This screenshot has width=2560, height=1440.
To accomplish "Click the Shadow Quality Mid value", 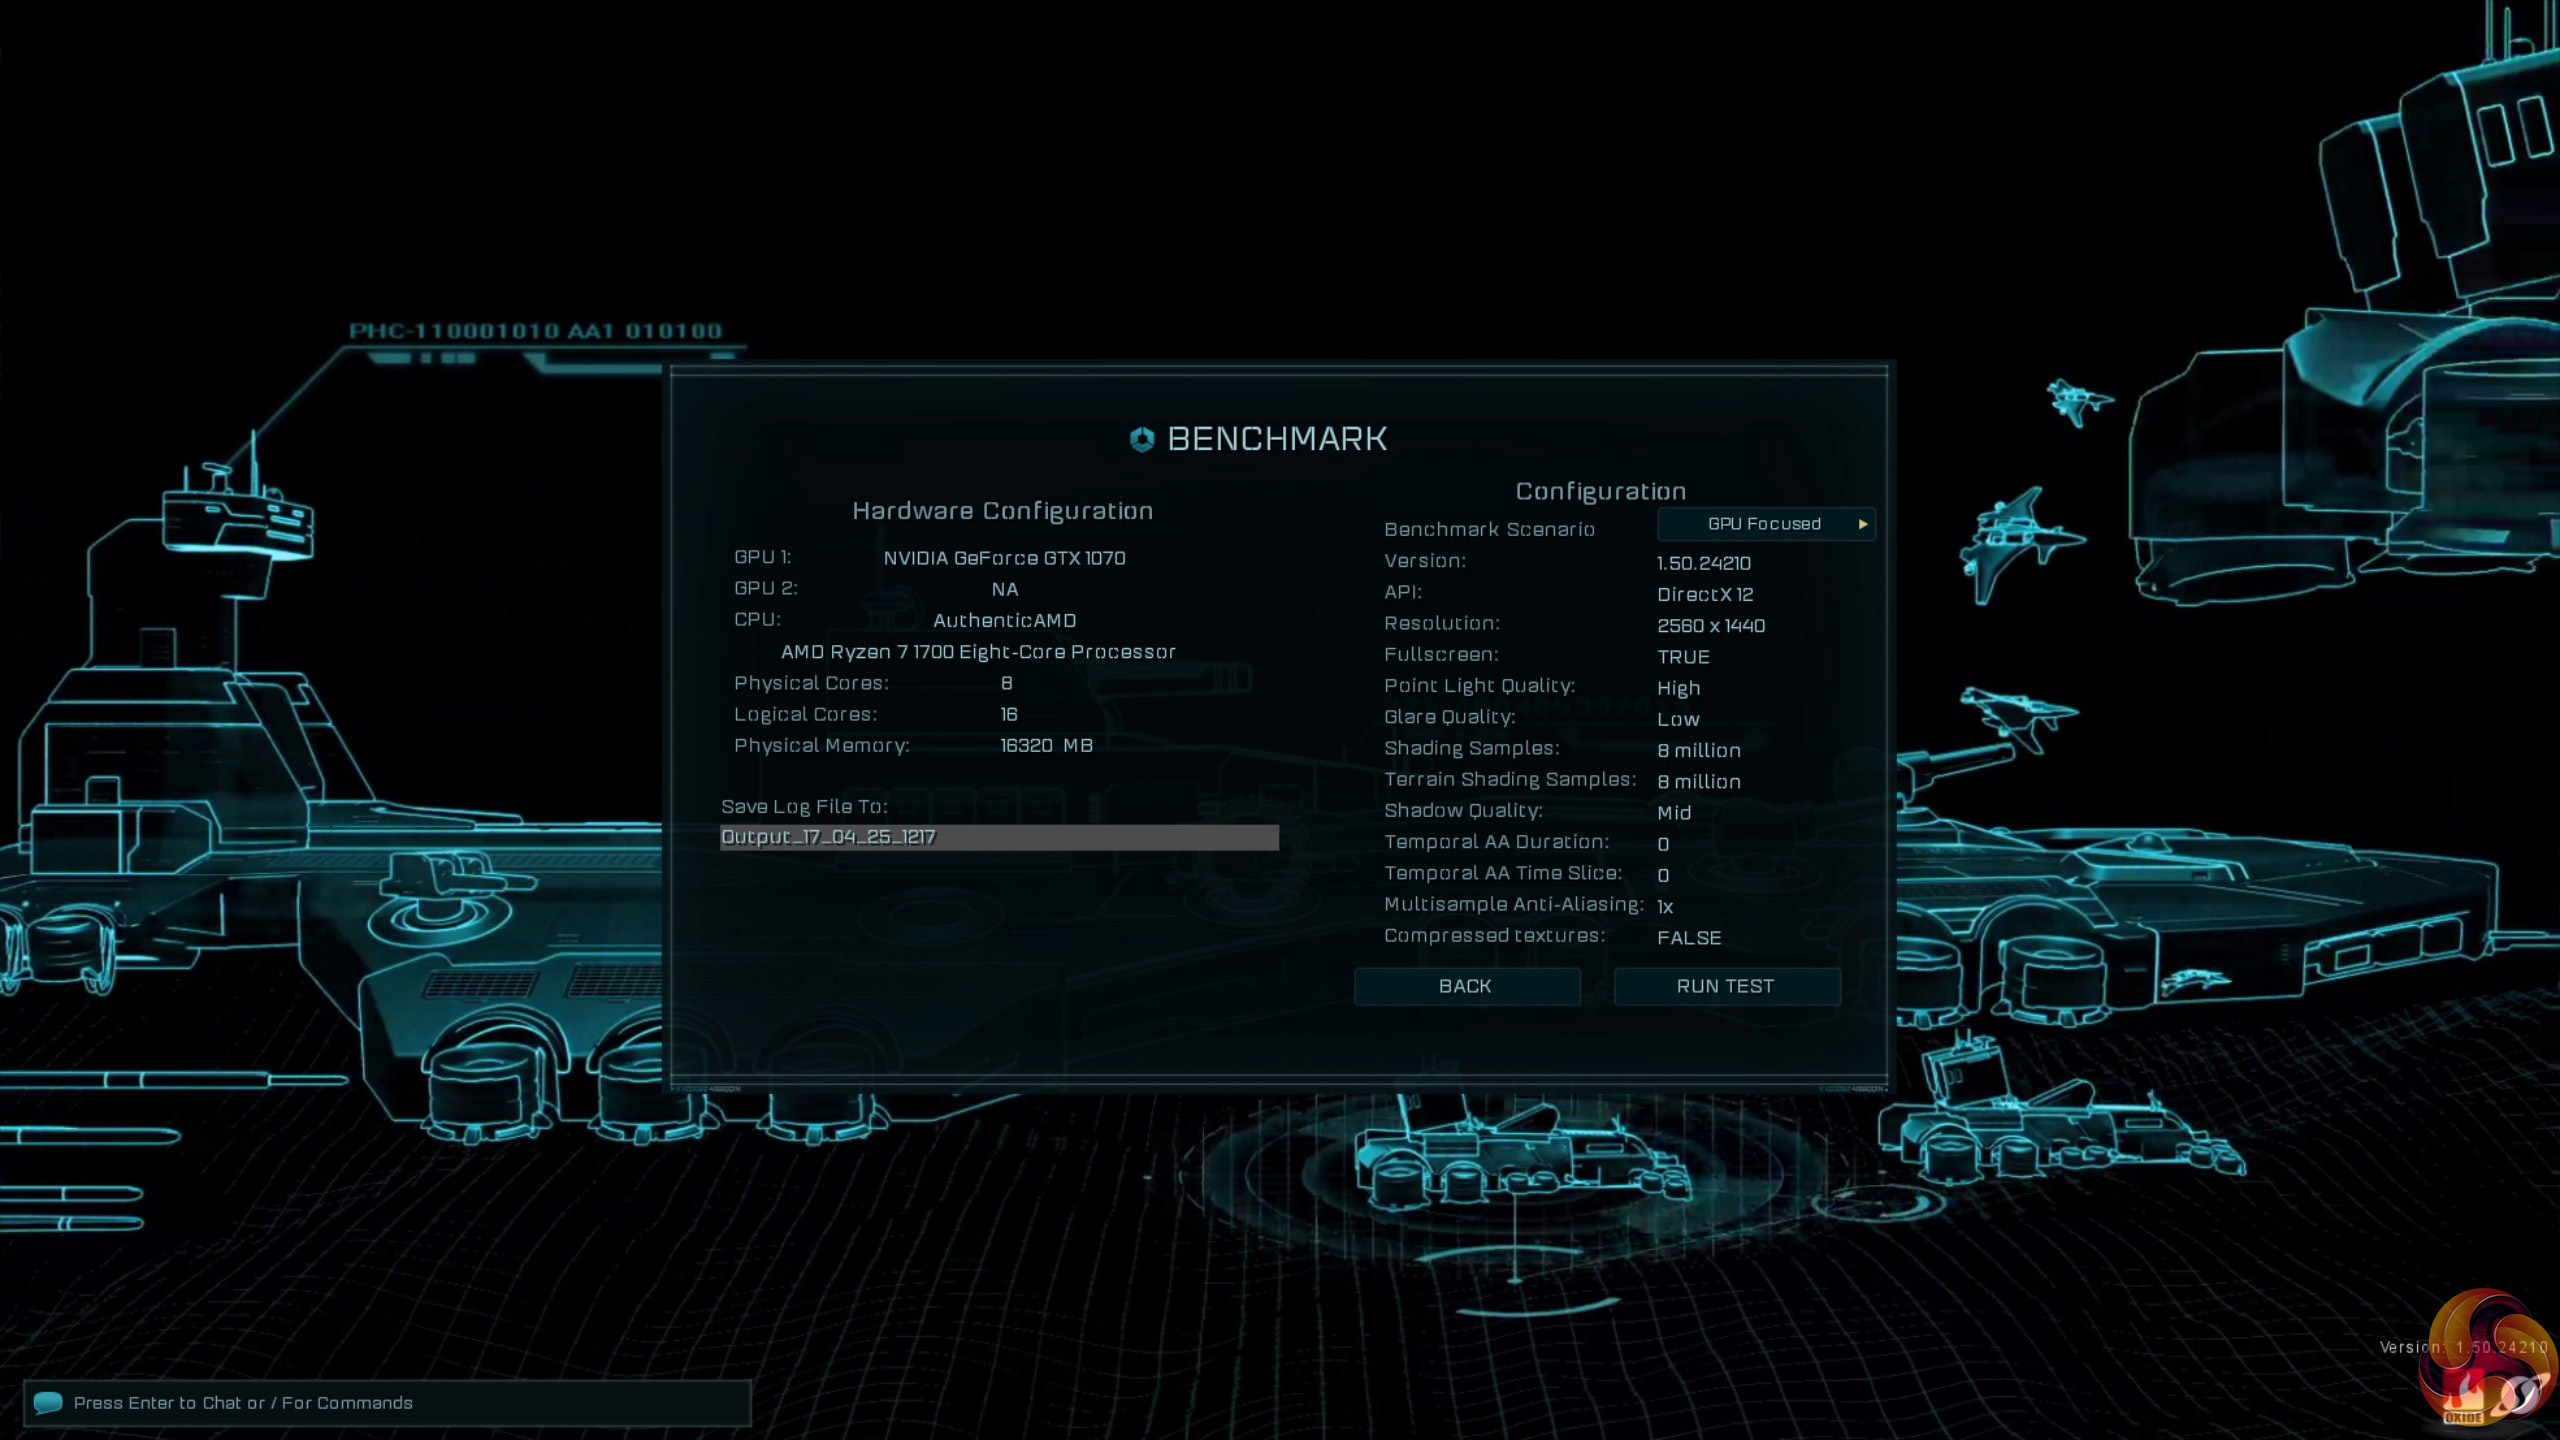I will point(1674,813).
